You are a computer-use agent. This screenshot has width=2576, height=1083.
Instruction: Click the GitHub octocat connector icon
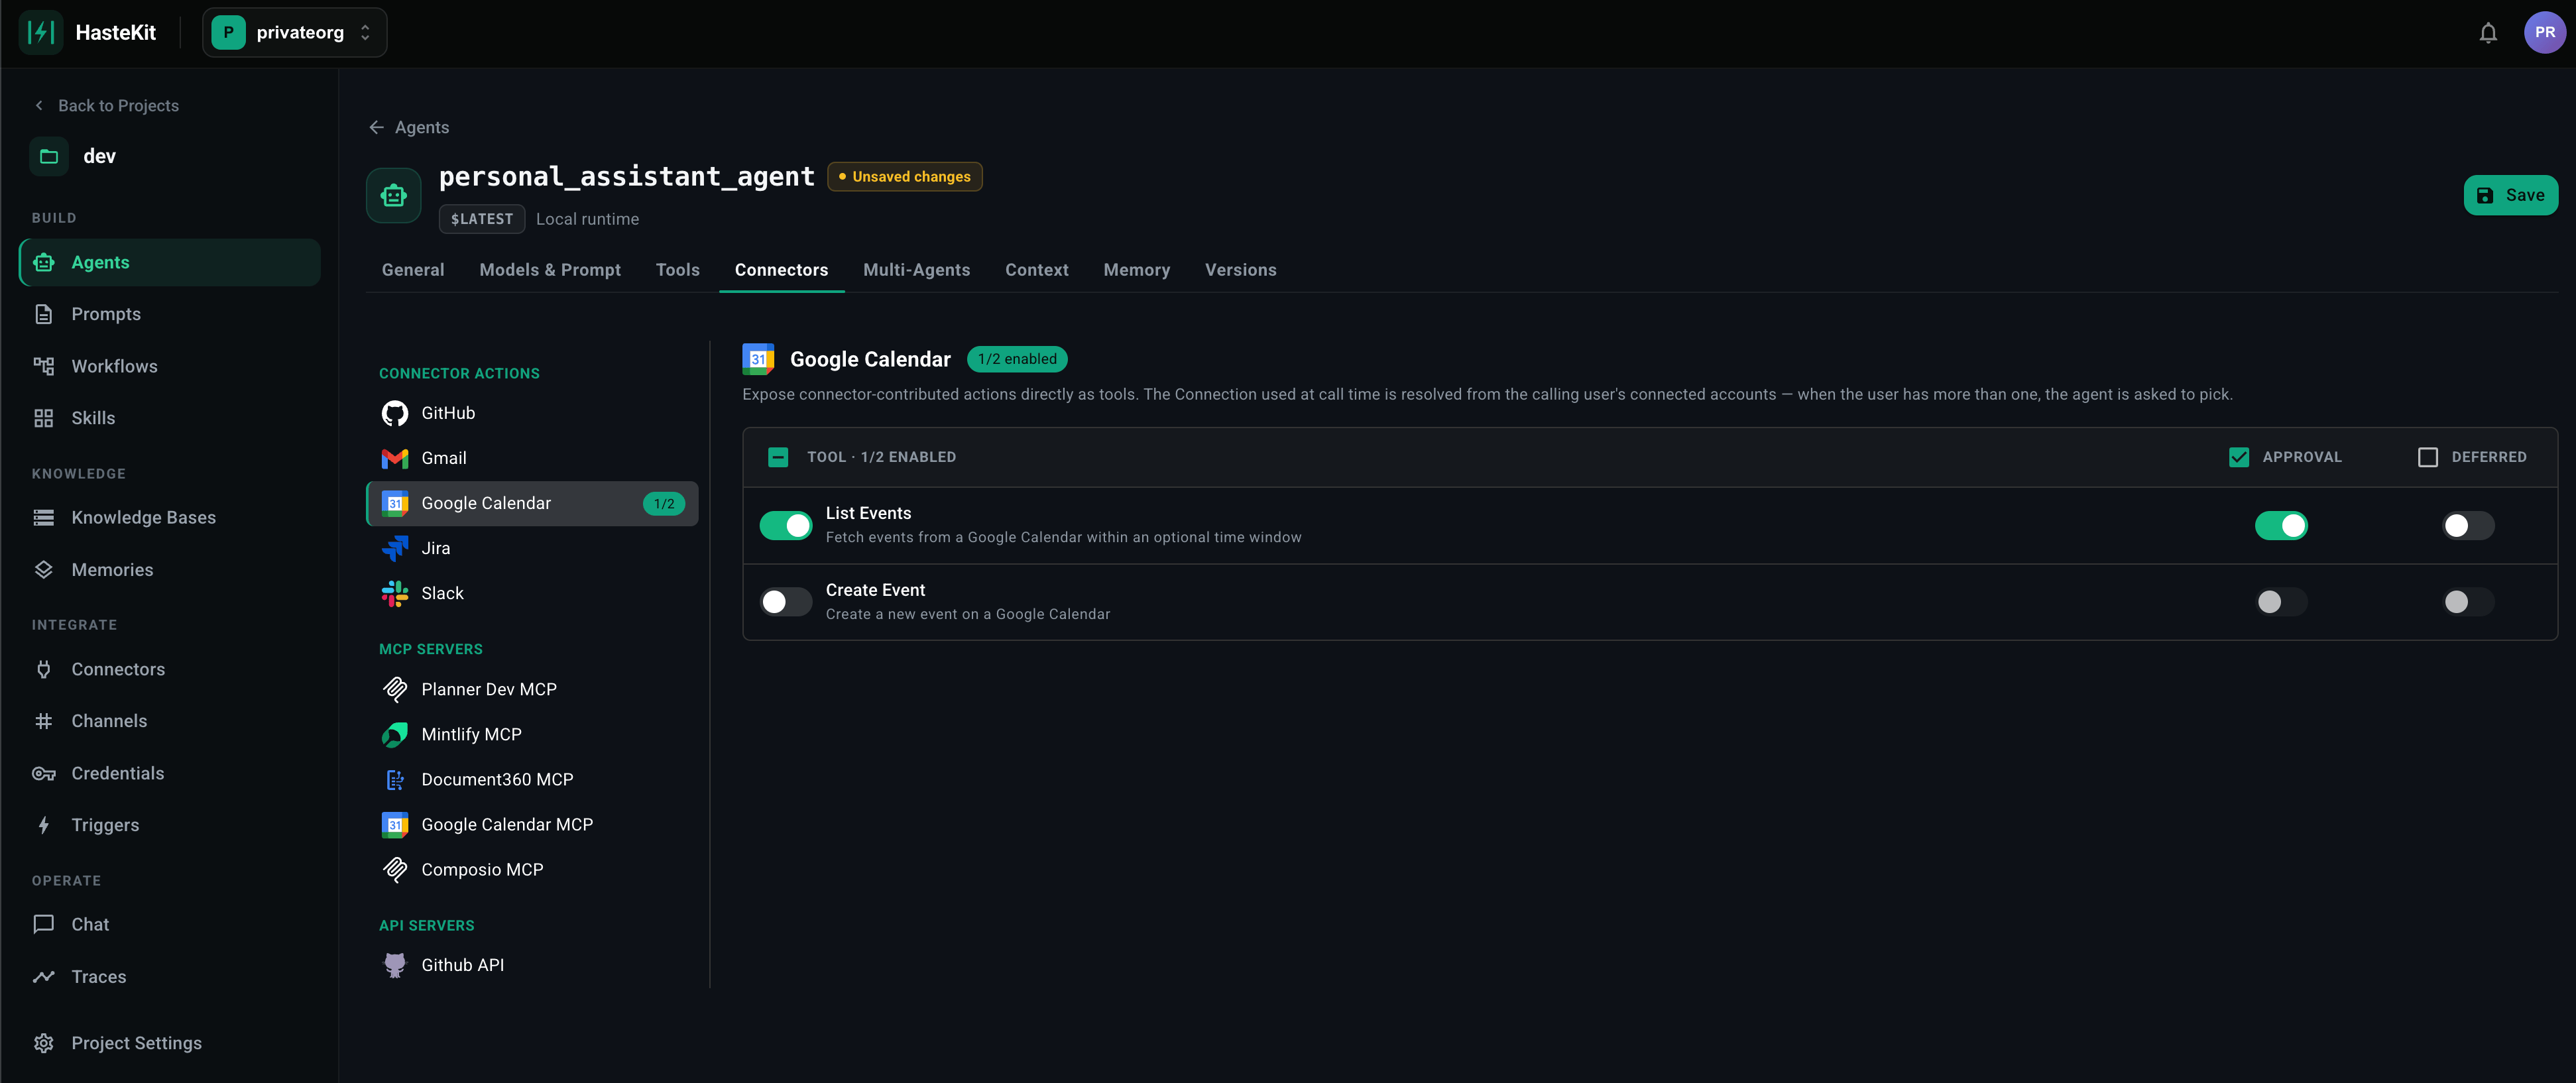394,413
